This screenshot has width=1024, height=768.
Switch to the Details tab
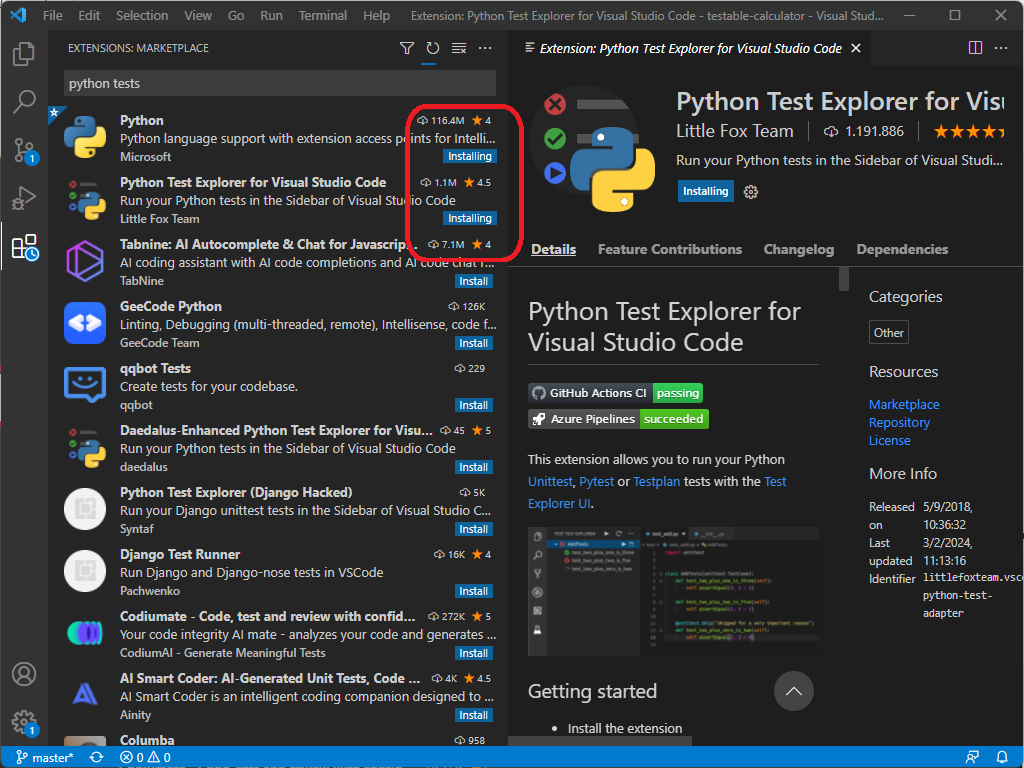click(x=553, y=249)
